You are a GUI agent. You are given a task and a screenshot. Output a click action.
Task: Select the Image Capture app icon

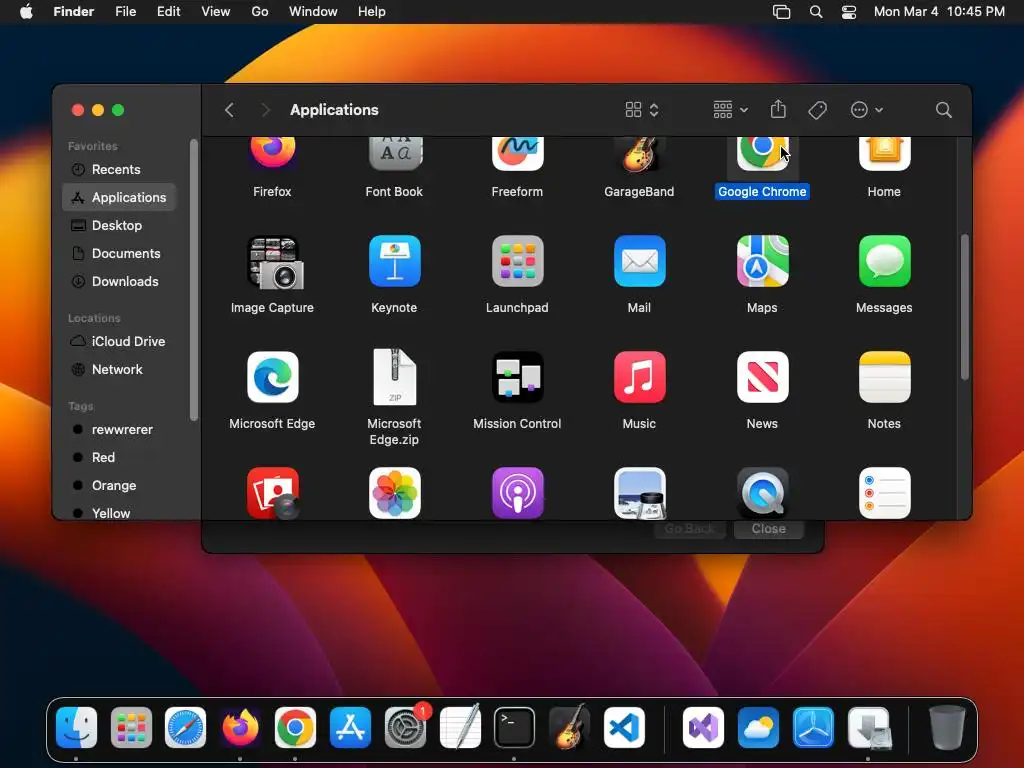pos(274,262)
